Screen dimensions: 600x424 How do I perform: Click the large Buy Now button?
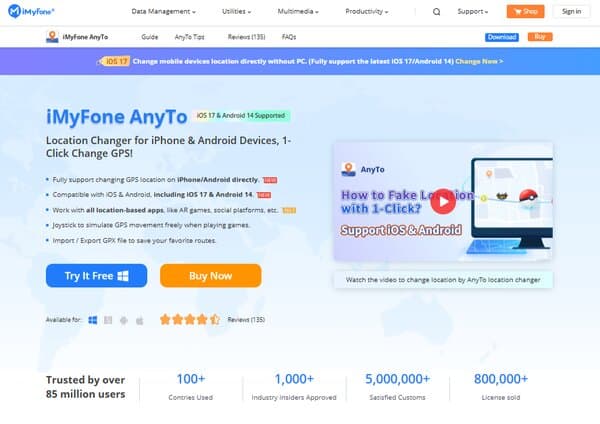click(x=210, y=276)
